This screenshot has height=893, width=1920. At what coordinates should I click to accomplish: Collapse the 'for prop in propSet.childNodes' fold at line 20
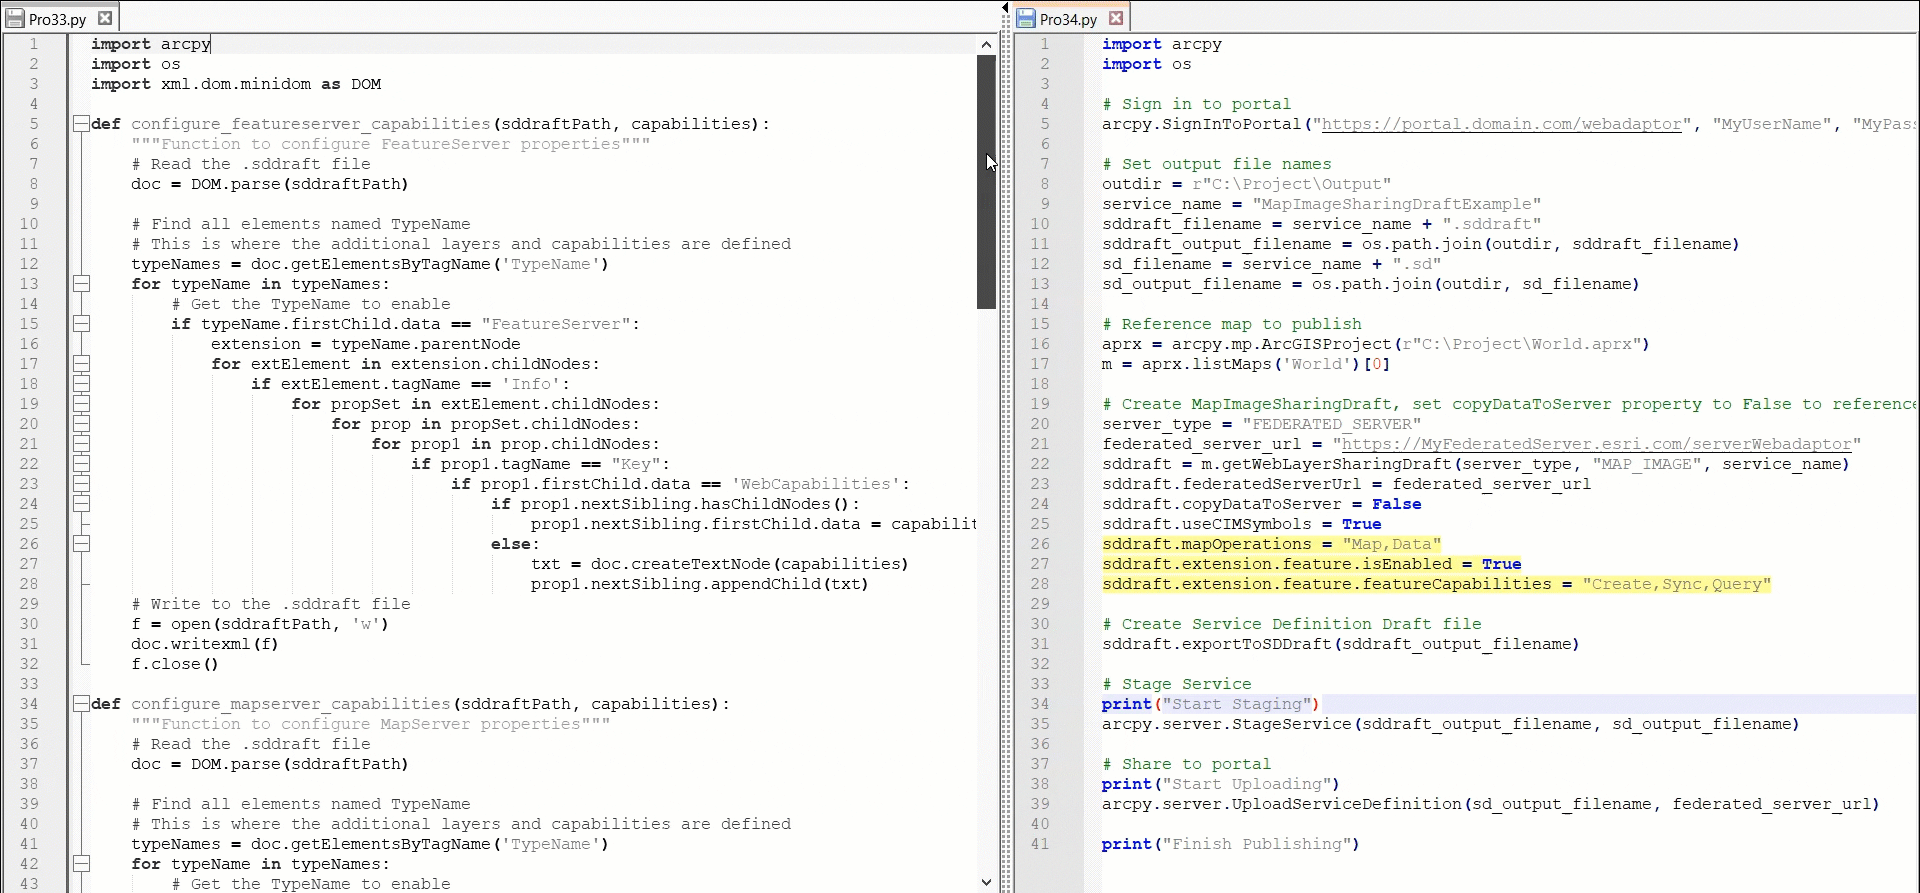[x=81, y=424]
